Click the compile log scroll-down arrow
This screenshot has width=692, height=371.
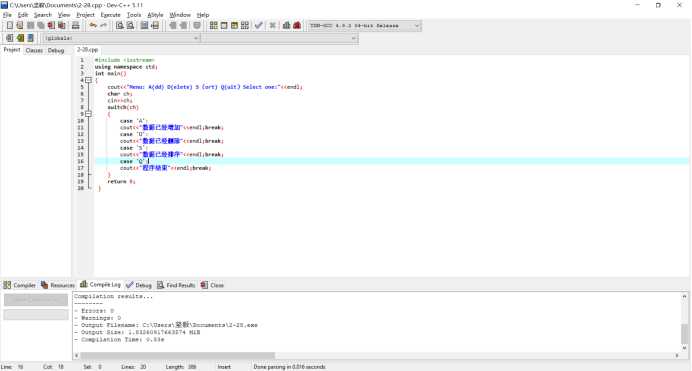pyautogui.click(x=684, y=348)
